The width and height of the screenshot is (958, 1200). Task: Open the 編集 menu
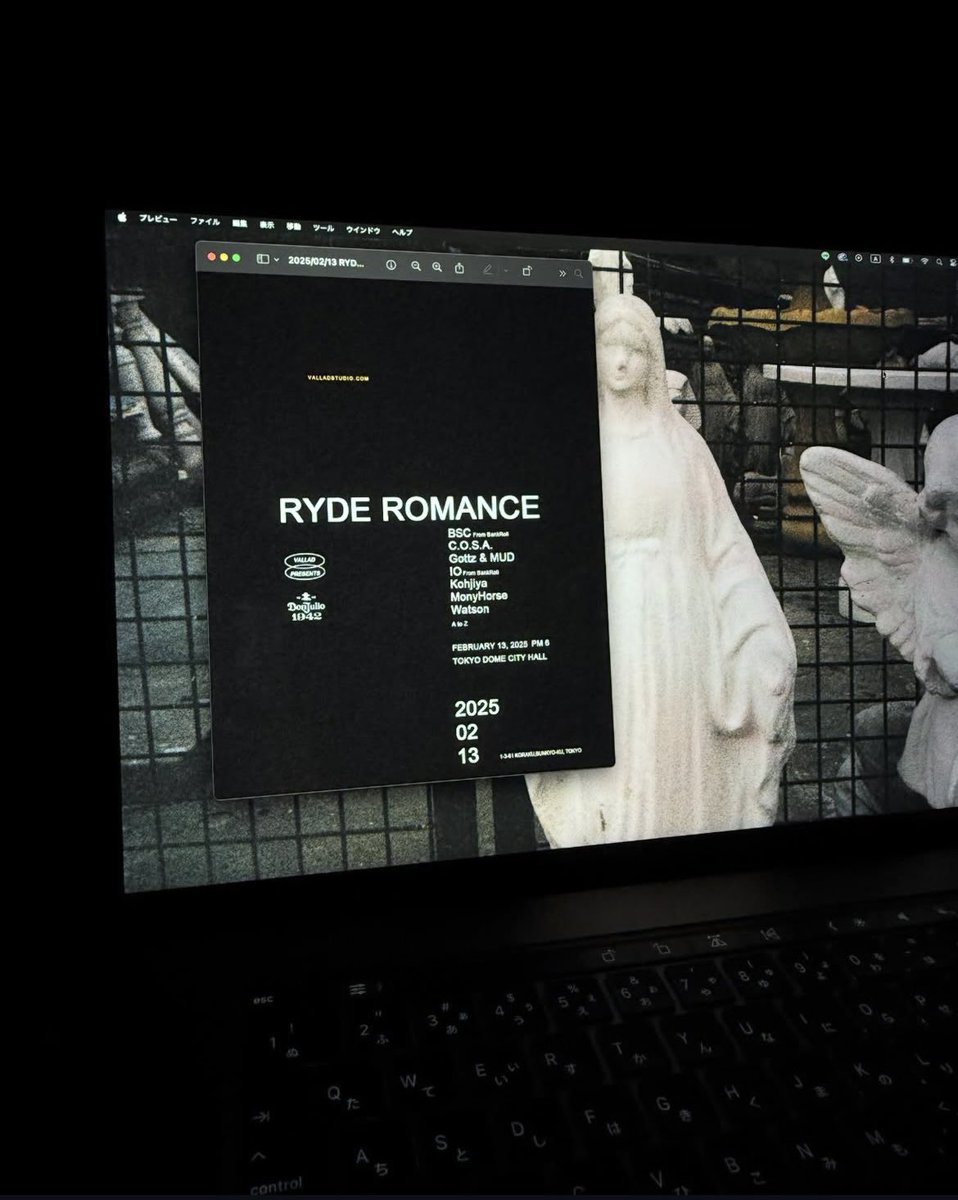240,224
